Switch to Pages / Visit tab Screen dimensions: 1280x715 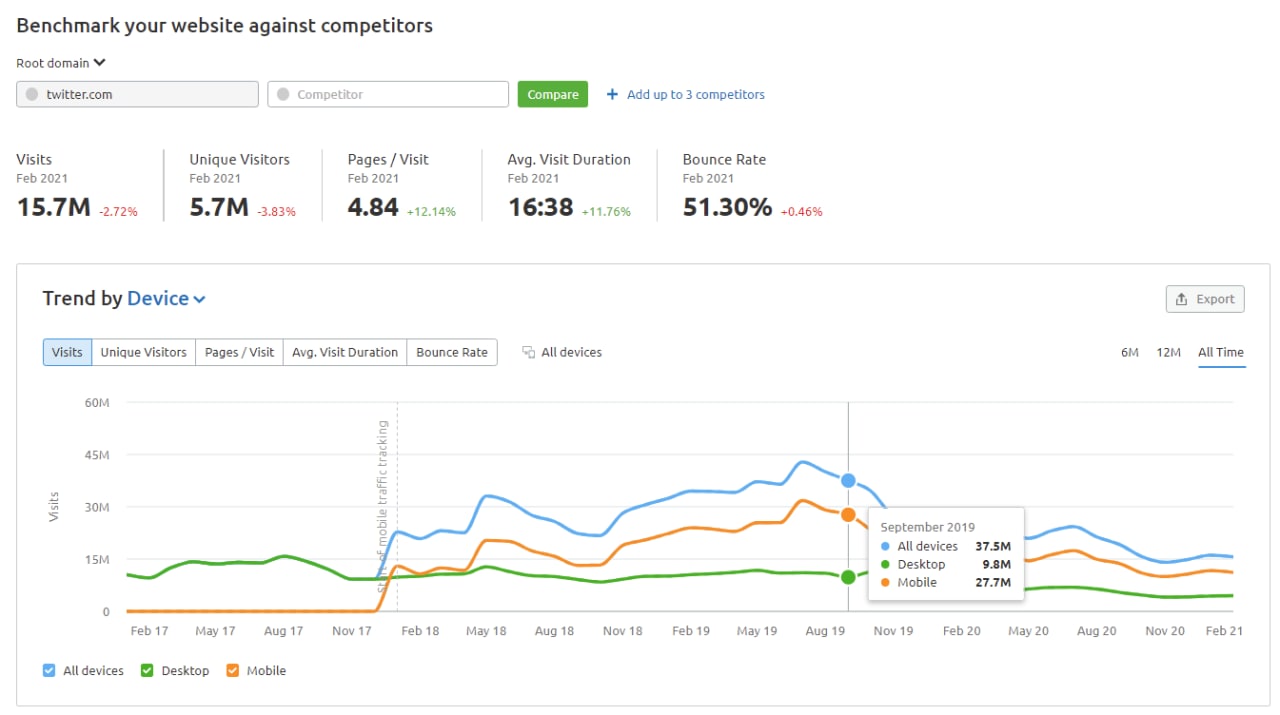coord(239,352)
